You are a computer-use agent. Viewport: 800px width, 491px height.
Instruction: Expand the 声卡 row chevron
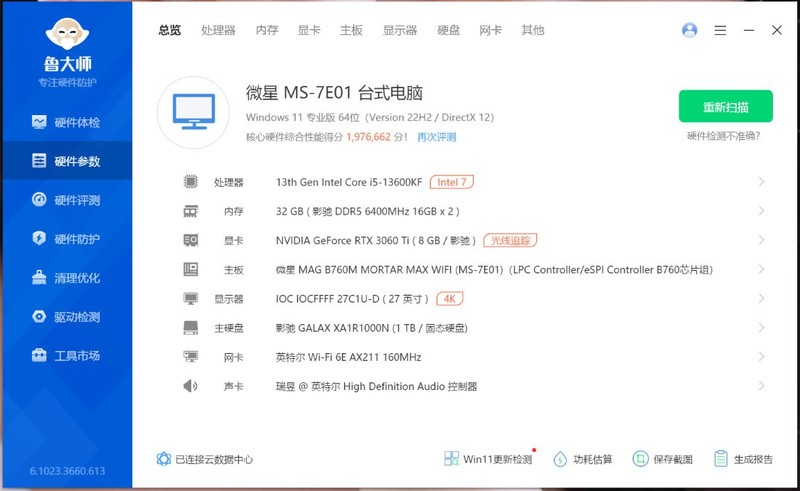(x=761, y=385)
